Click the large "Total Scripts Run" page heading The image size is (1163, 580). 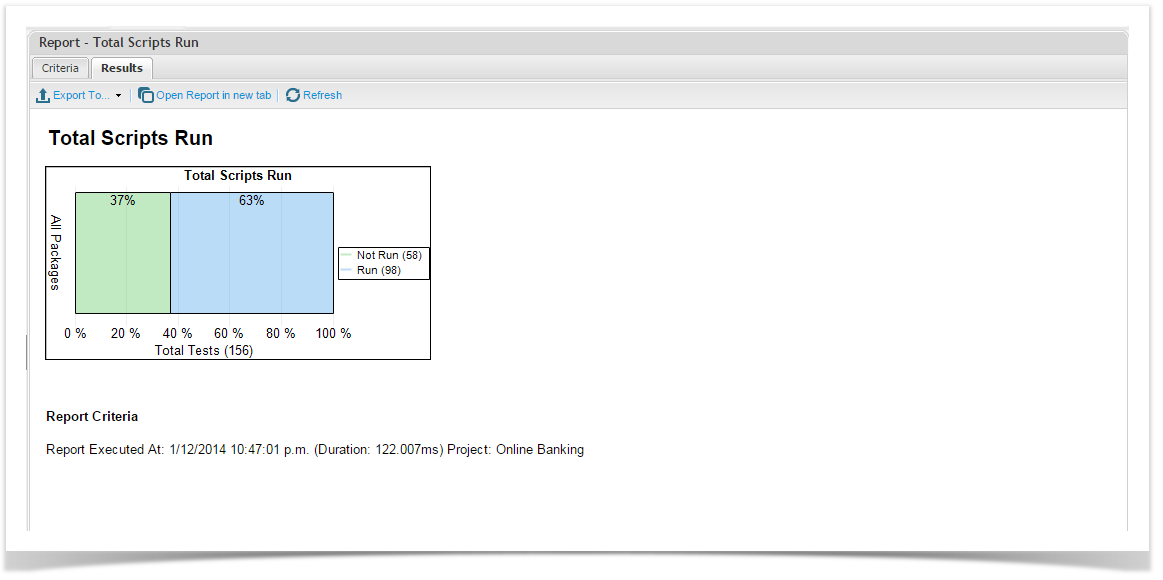(x=131, y=139)
